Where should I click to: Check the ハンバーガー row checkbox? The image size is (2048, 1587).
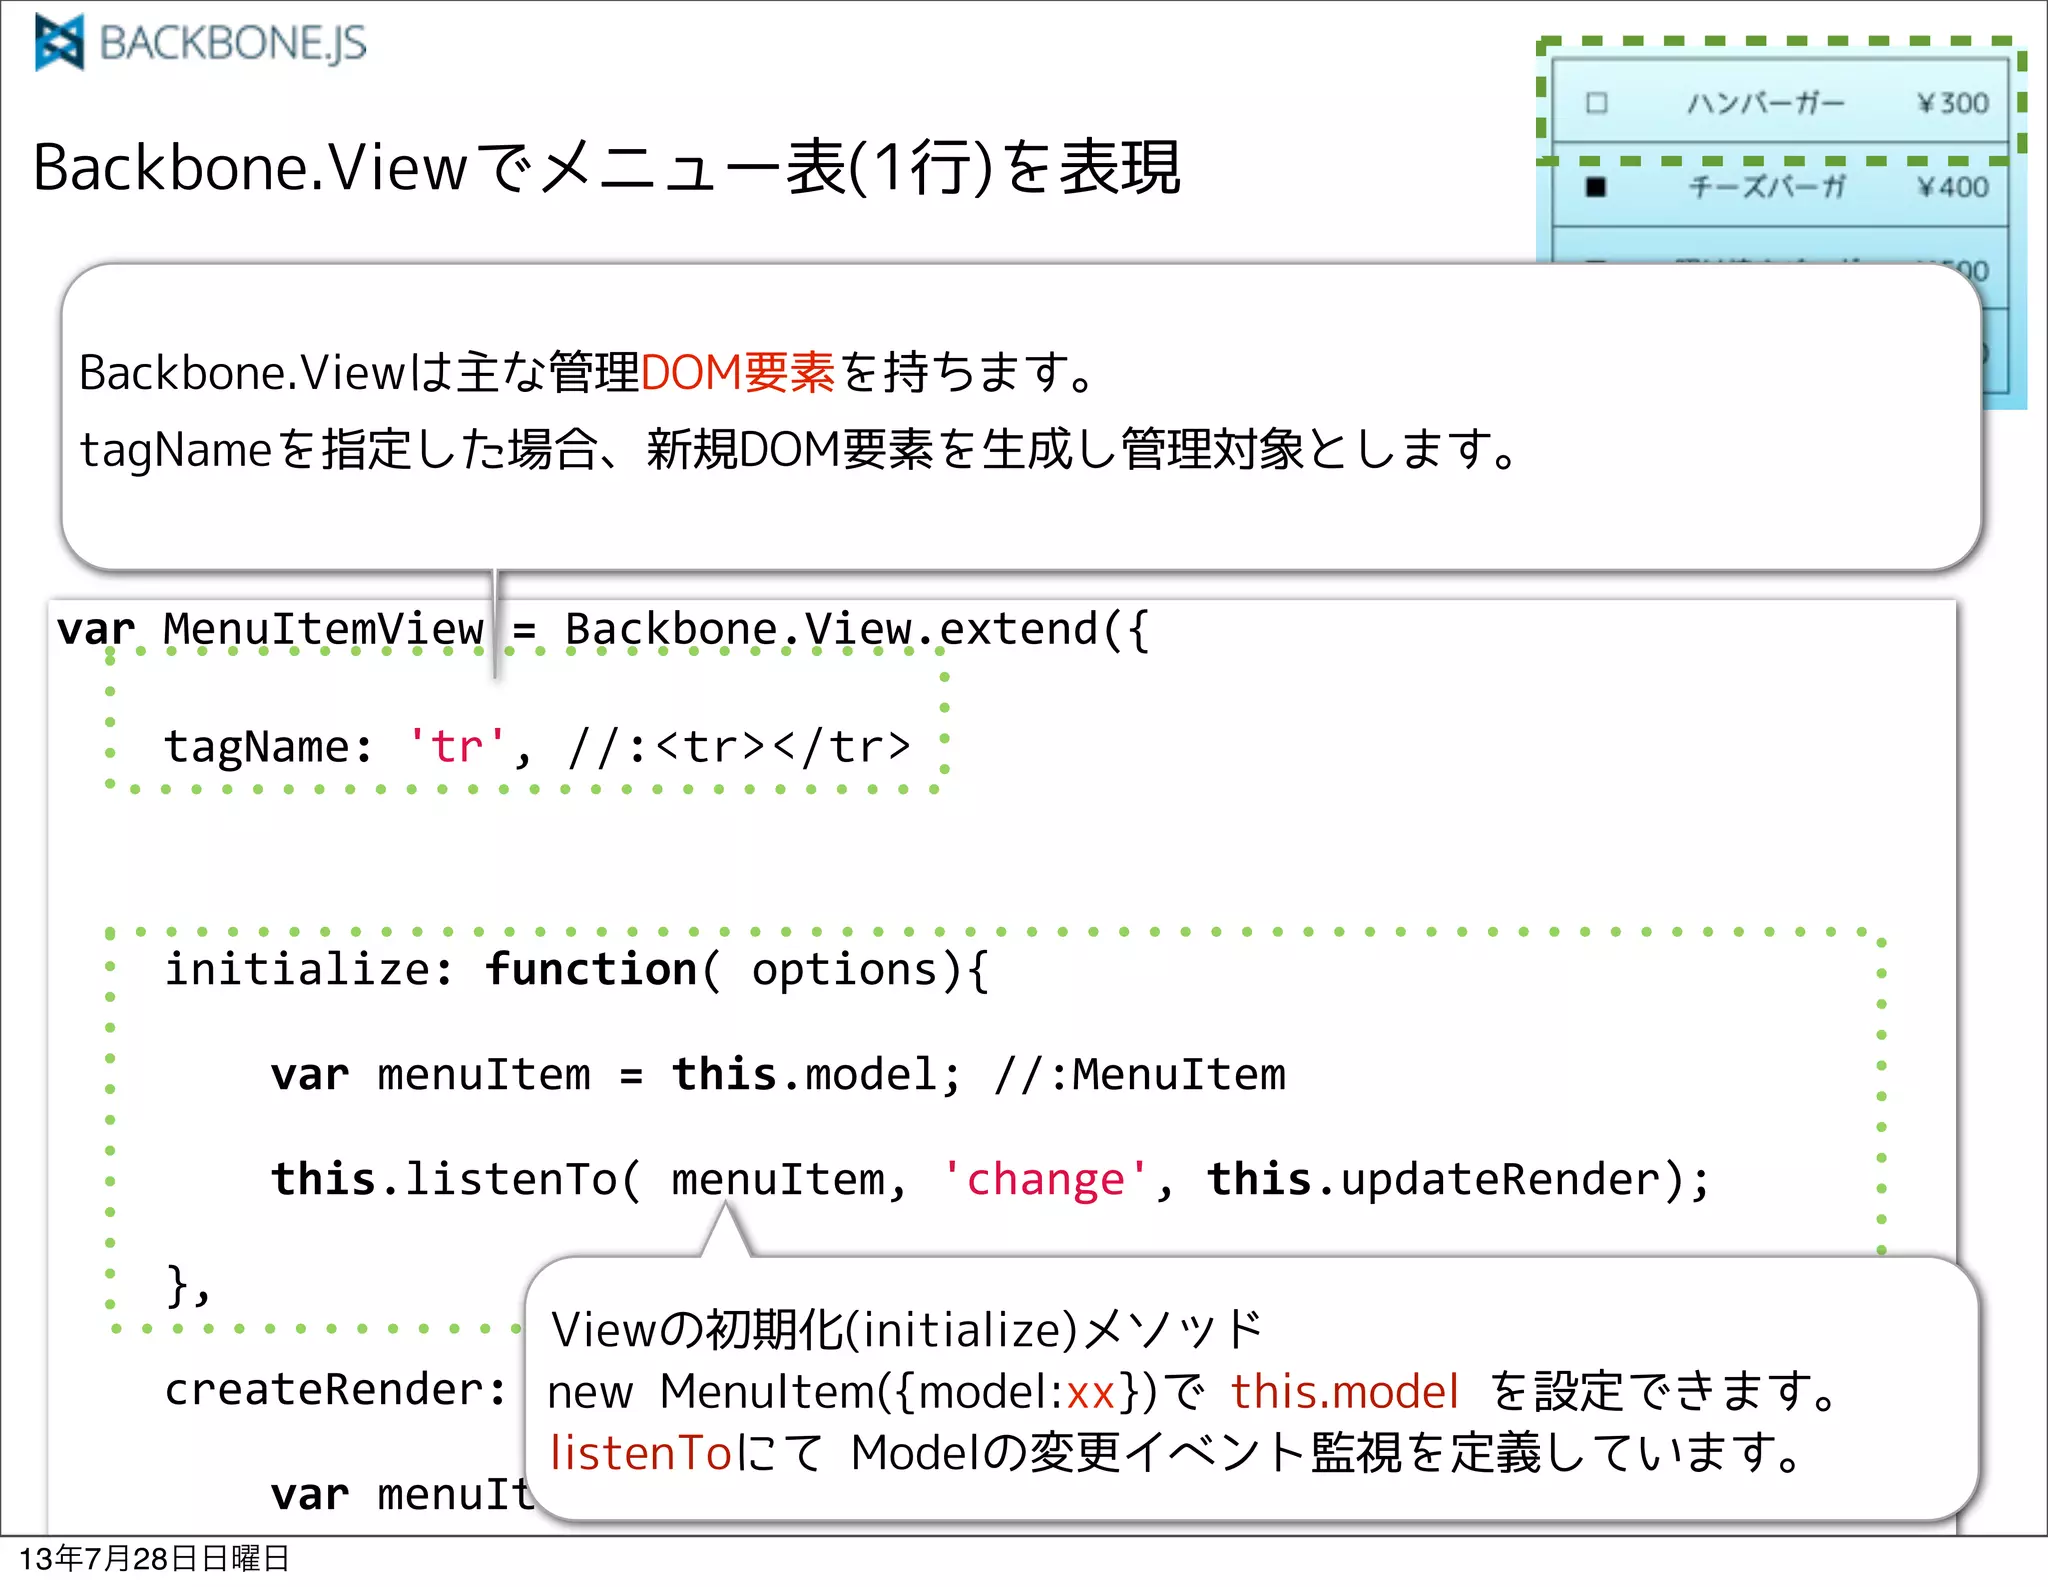[x=1597, y=103]
